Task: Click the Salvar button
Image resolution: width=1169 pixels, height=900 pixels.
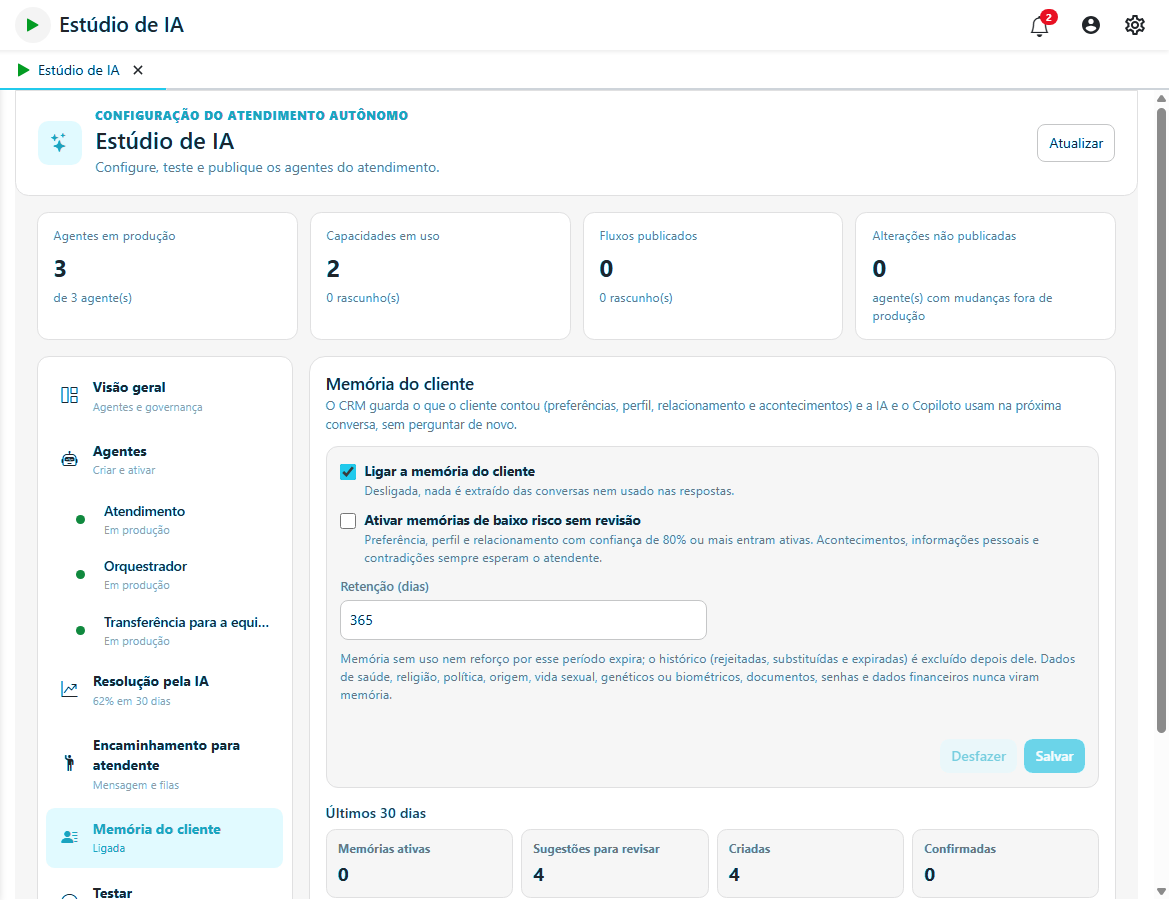Action: pyautogui.click(x=1054, y=756)
